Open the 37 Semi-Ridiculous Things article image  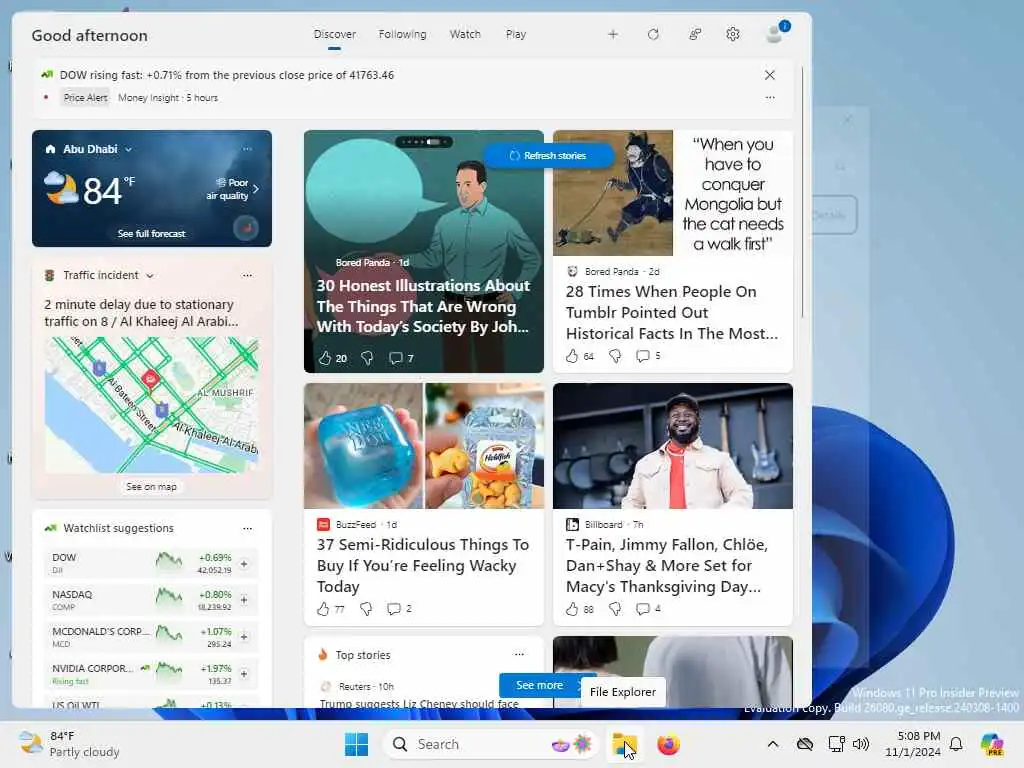click(x=424, y=446)
